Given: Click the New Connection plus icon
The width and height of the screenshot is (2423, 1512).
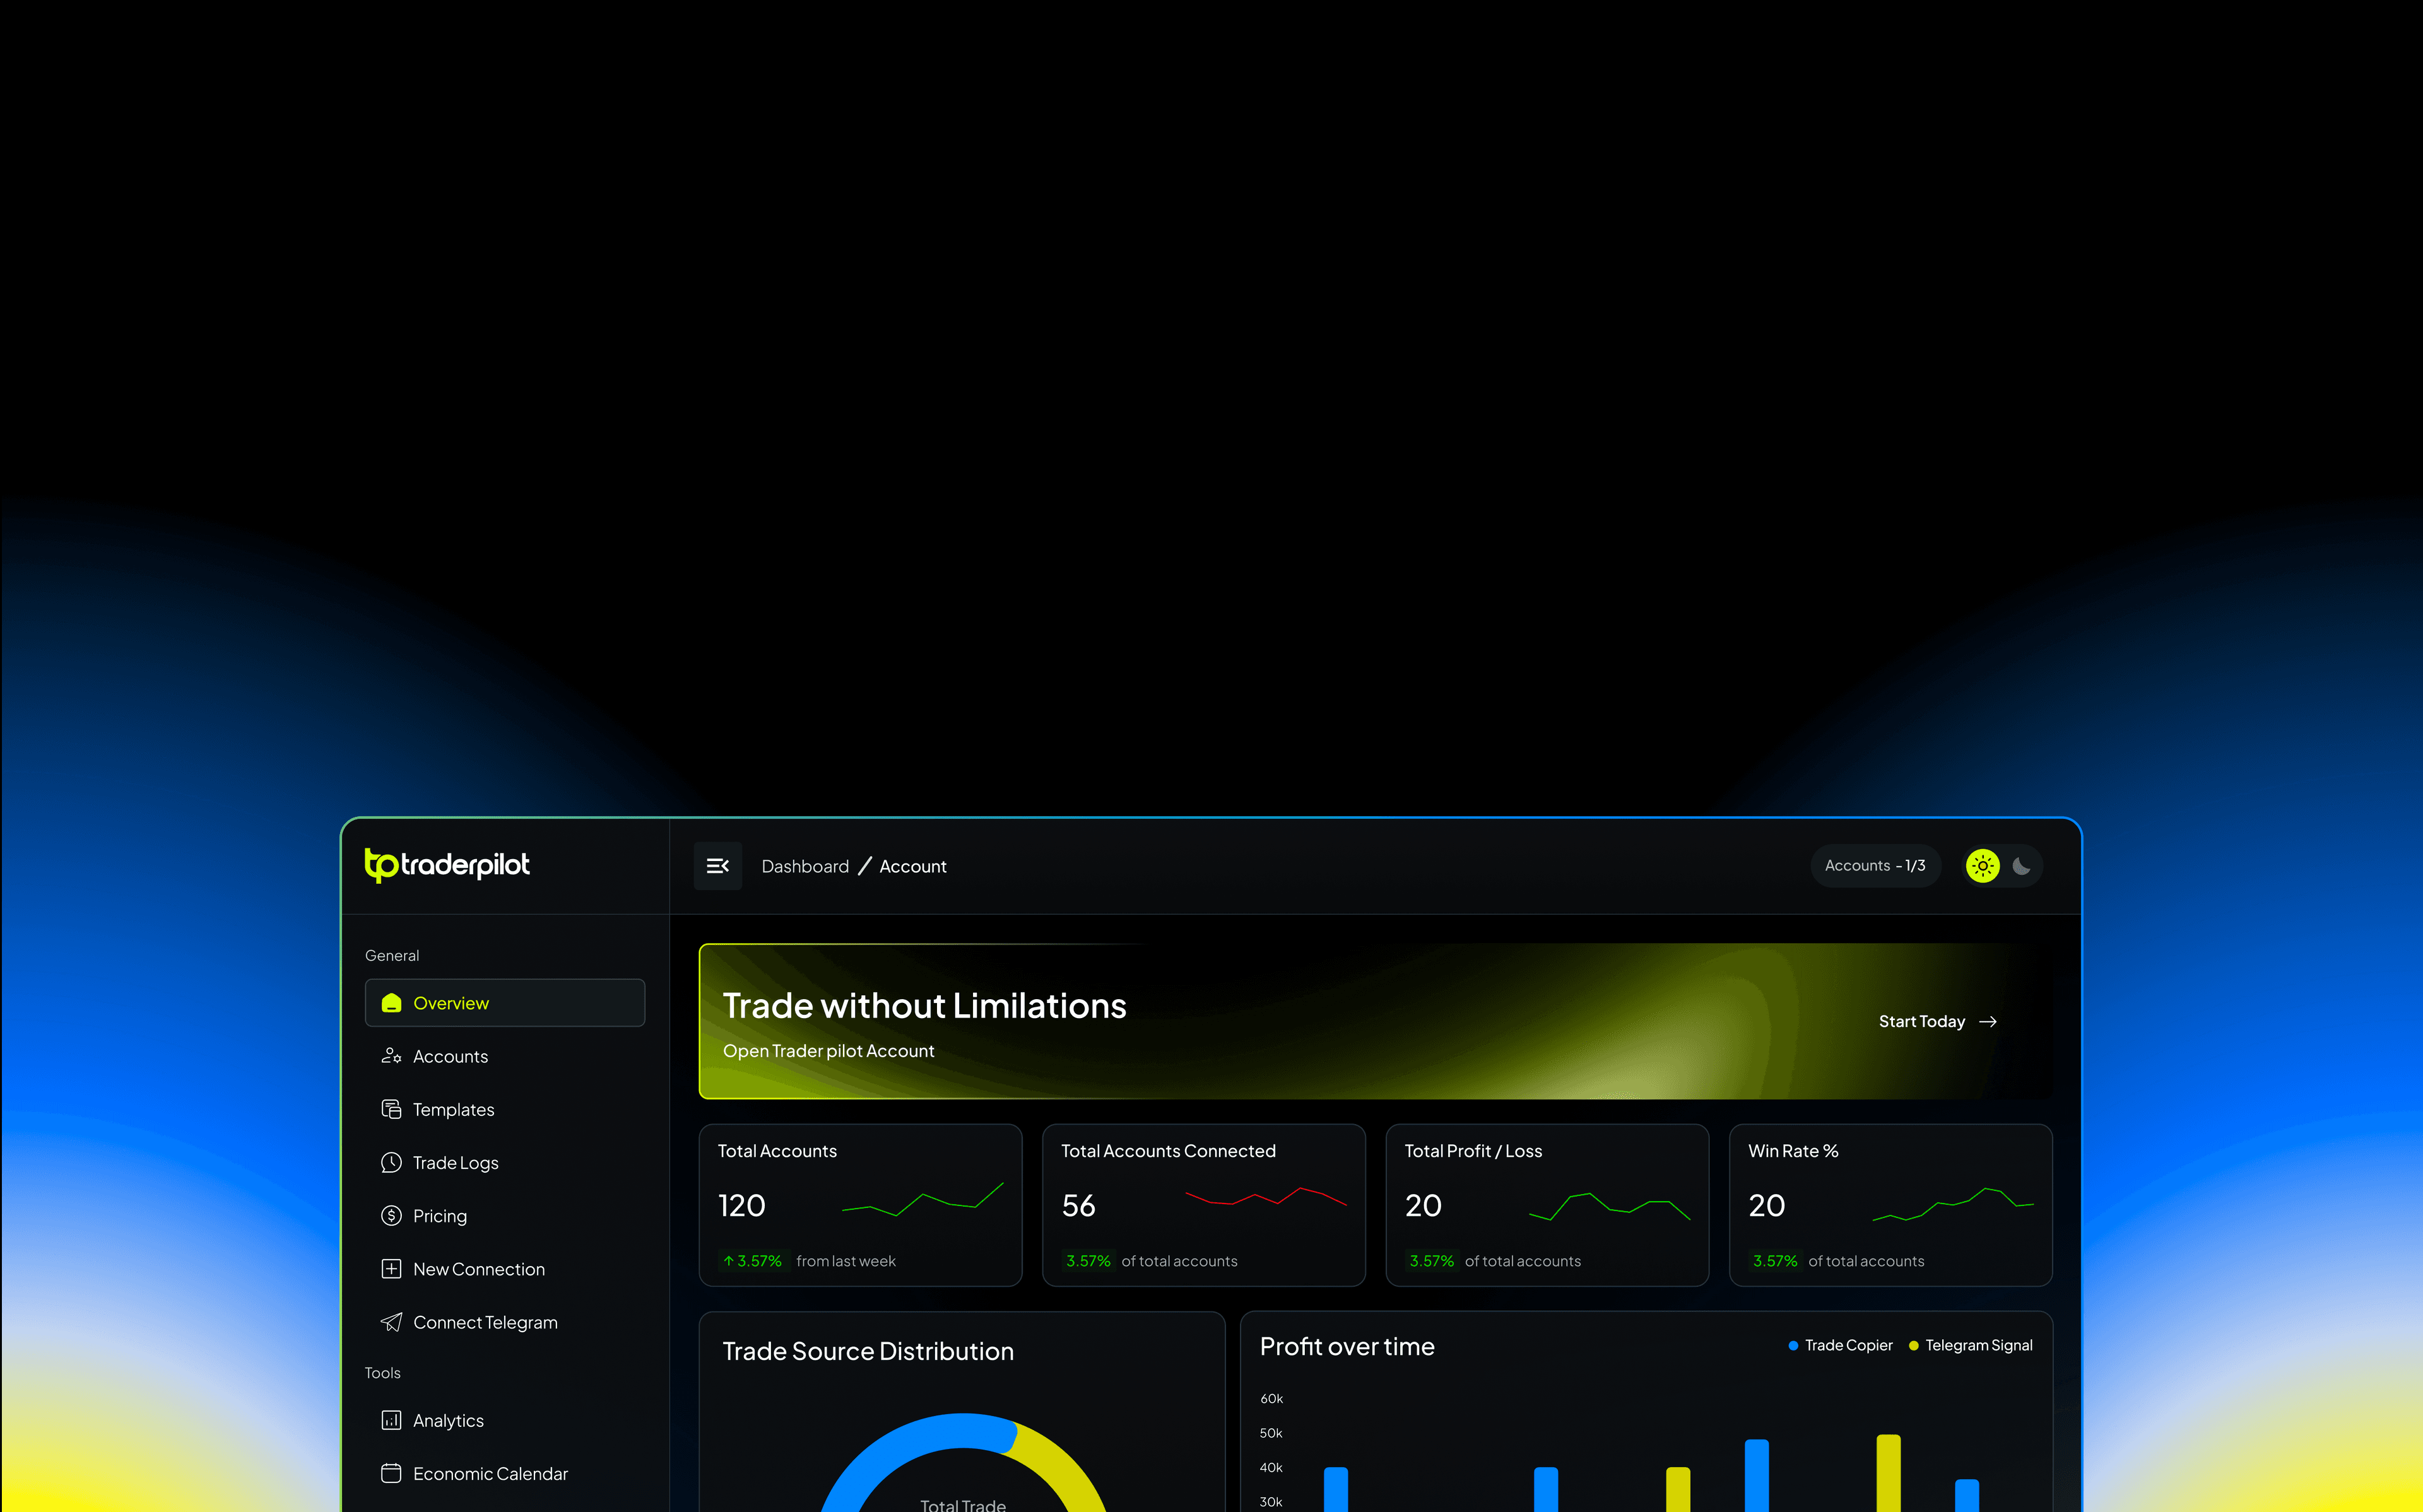Looking at the screenshot, I should 391,1269.
